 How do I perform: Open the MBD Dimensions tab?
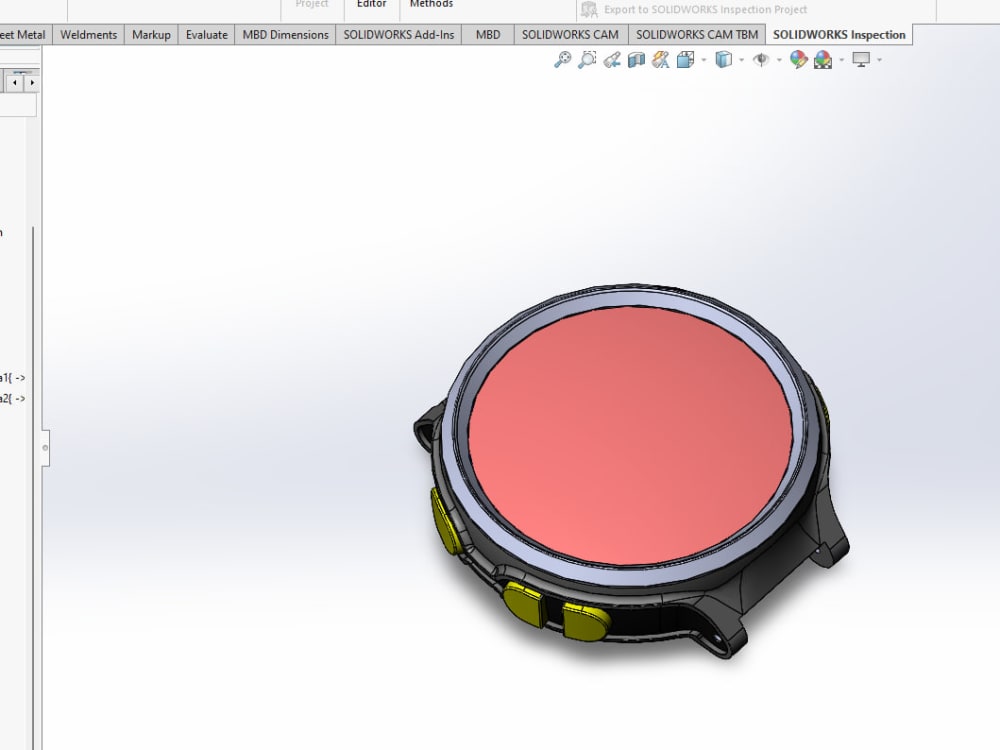click(285, 34)
